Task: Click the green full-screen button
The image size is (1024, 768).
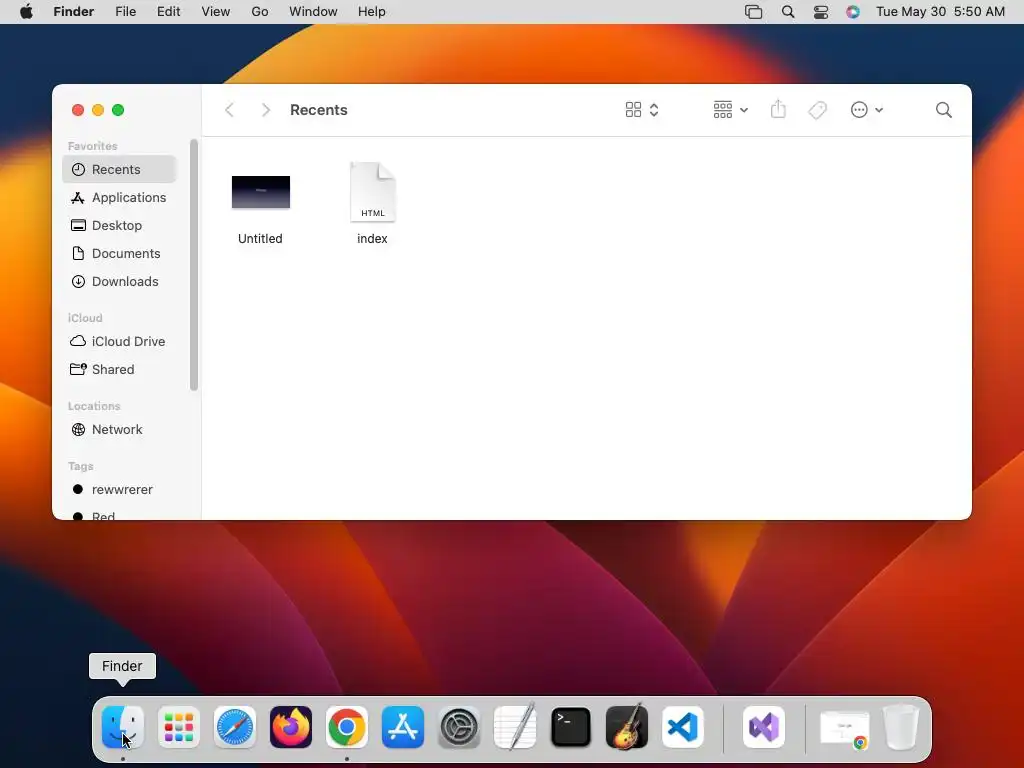Action: 118,110
